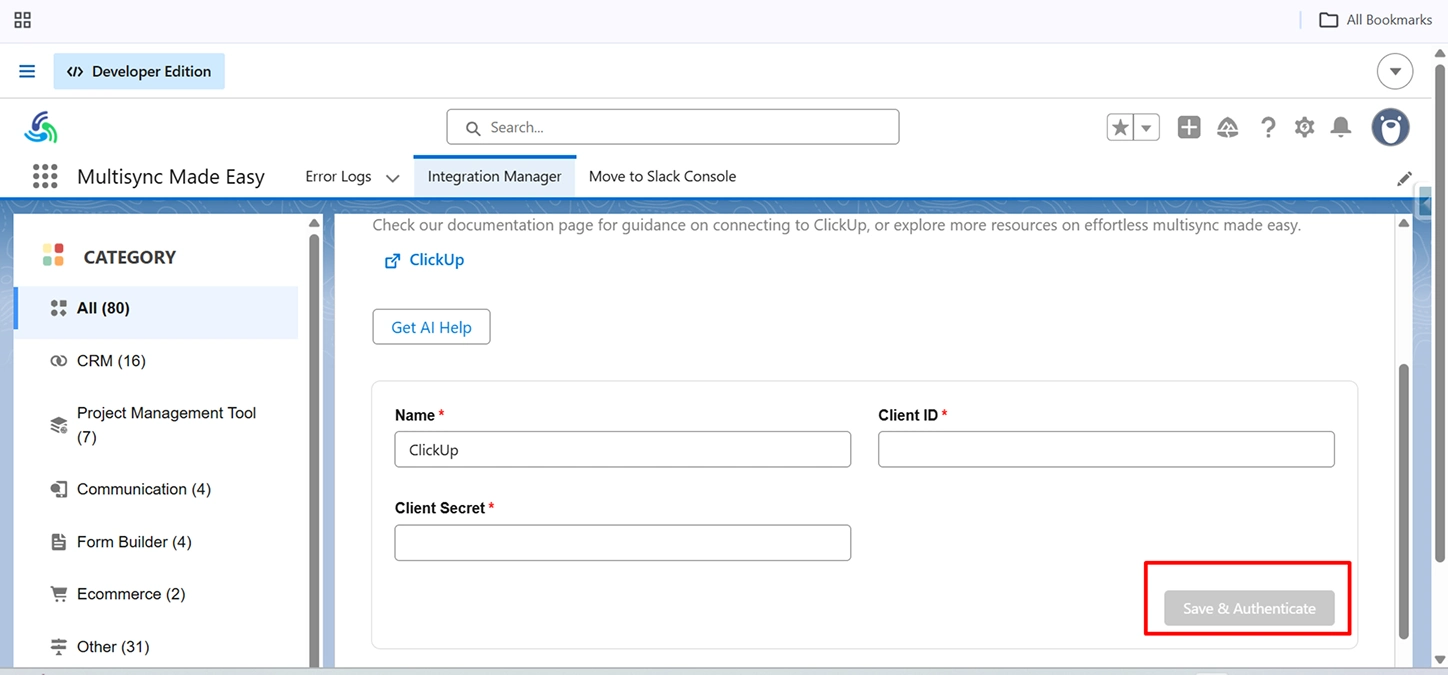The height and width of the screenshot is (675, 1448).
Task: Open the App Launcher dots grid
Action: [x=45, y=177]
